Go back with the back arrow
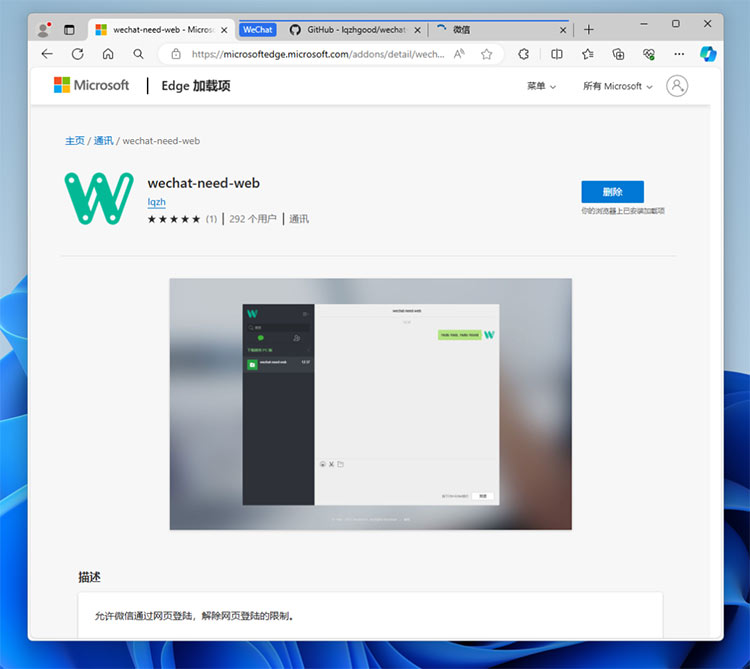This screenshot has height=669, width=750. pyautogui.click(x=47, y=54)
